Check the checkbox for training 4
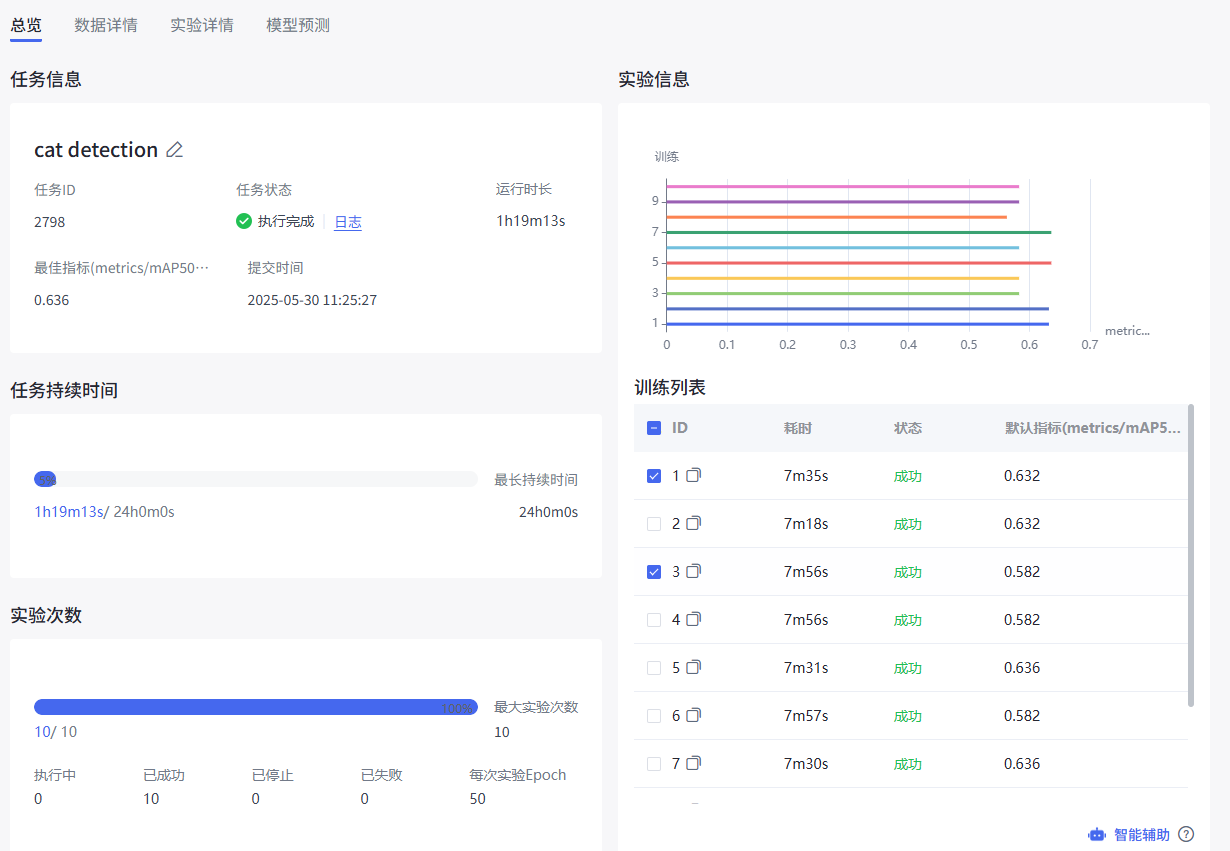This screenshot has width=1230, height=851. pyautogui.click(x=654, y=620)
